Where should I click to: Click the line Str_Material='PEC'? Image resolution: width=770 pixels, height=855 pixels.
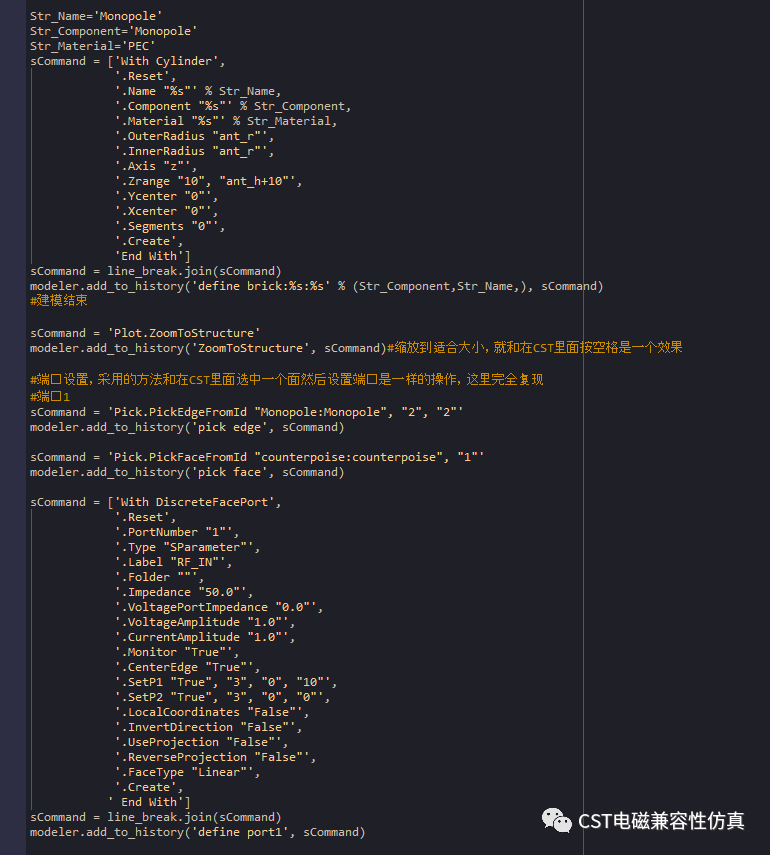(93, 46)
